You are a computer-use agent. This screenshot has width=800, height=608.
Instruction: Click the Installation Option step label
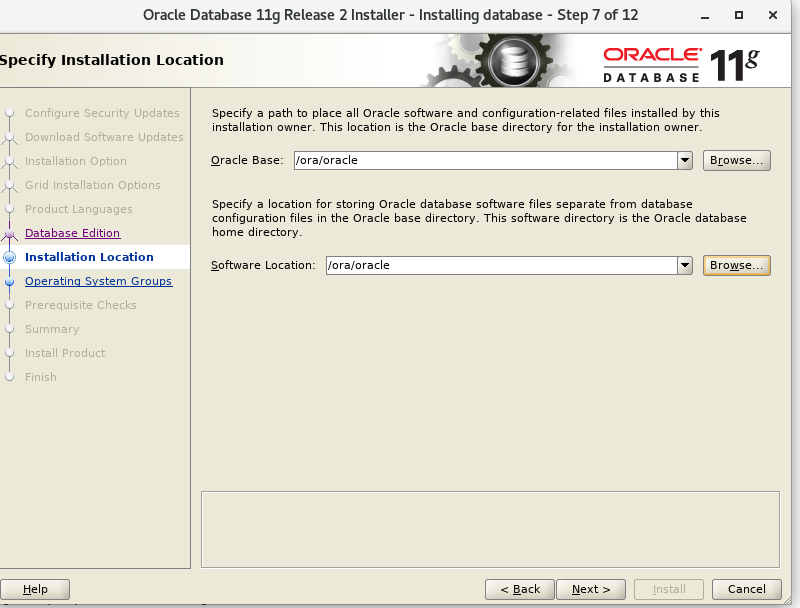(76, 161)
